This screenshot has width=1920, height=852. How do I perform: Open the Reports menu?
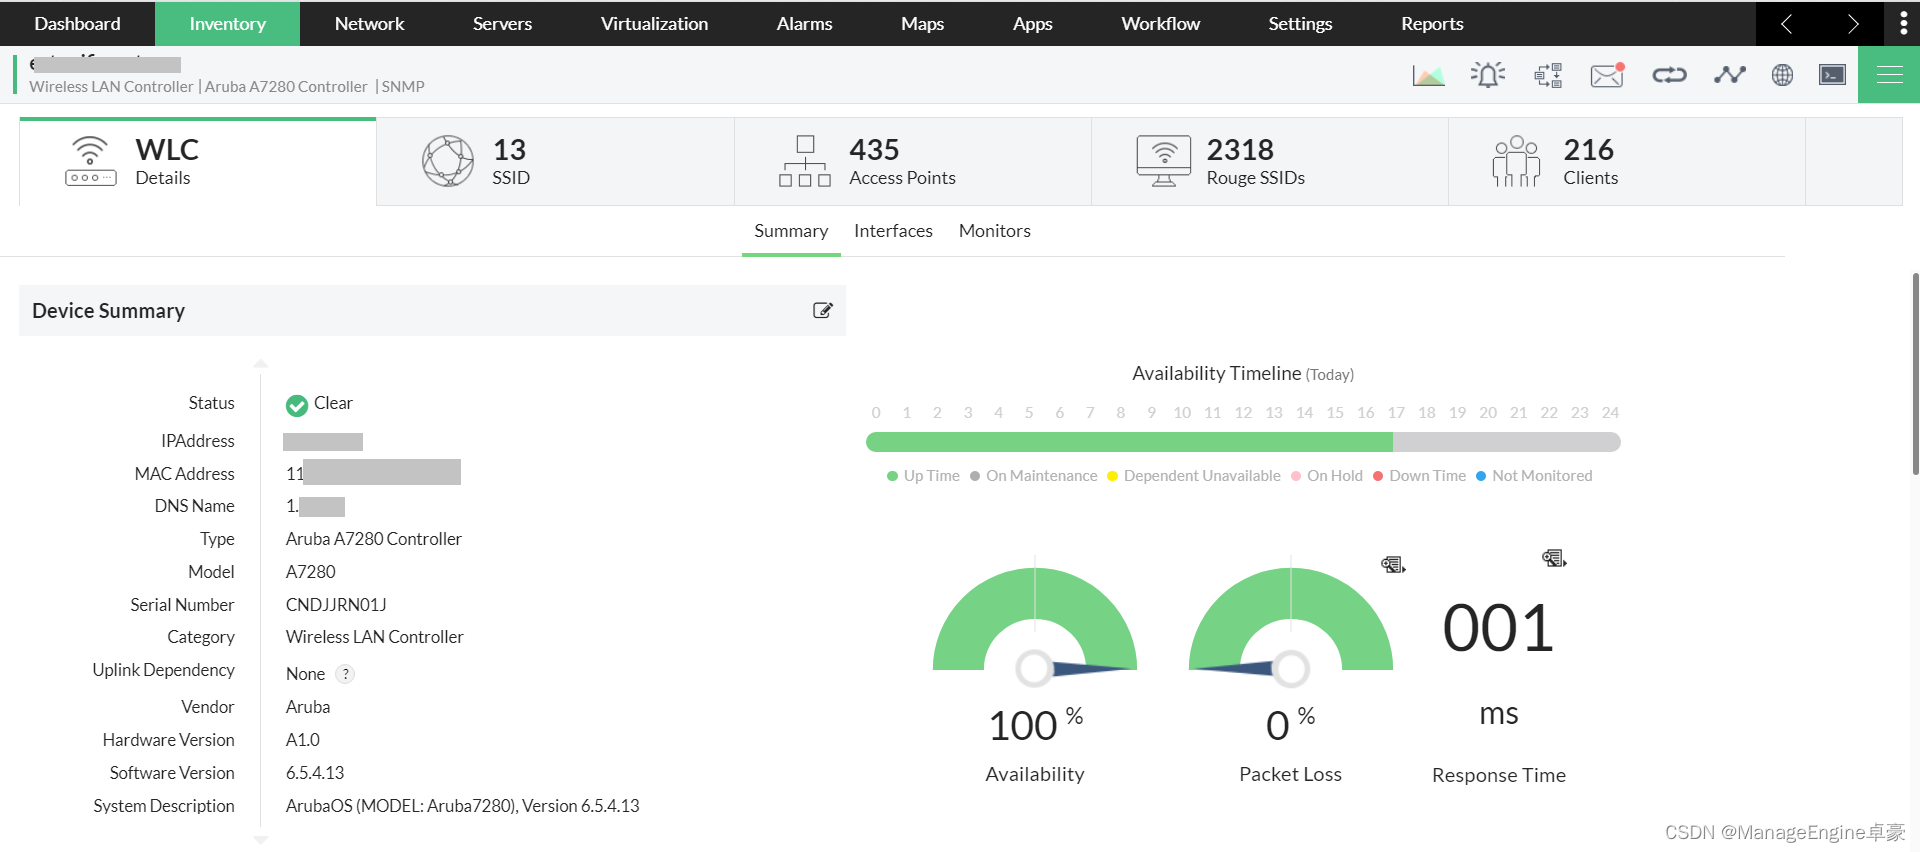[x=1432, y=23]
